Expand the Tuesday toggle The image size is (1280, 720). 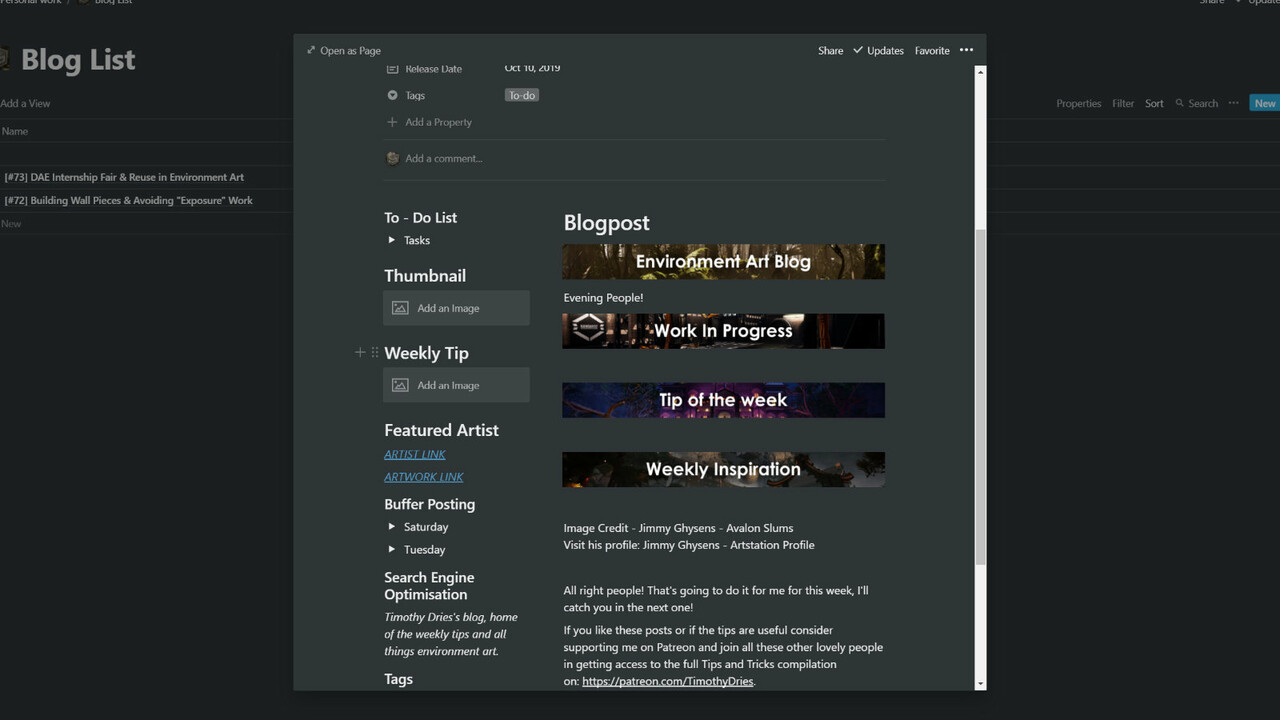point(392,549)
